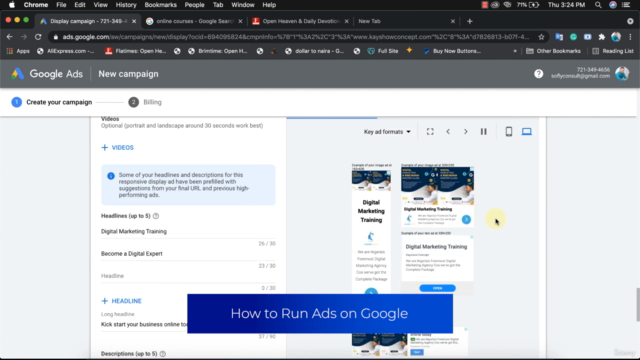This screenshot has width=640, height=360.
Task: Expand the bookmarks overflow chevron
Action: (x=515, y=51)
